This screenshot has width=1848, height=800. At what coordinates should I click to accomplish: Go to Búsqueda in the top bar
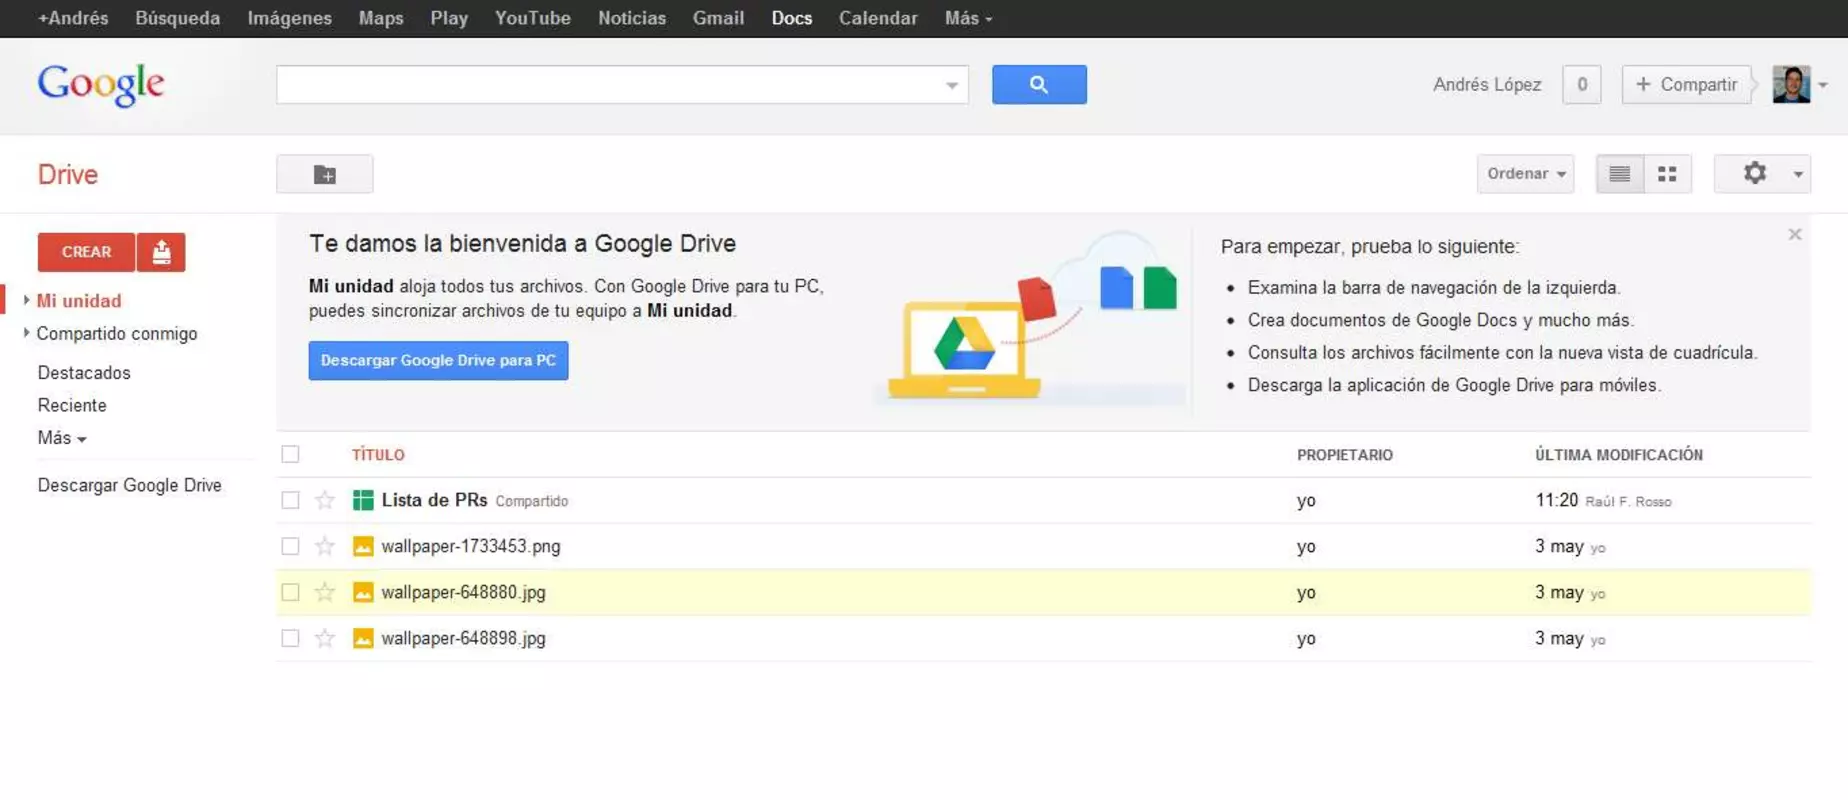[x=178, y=18]
